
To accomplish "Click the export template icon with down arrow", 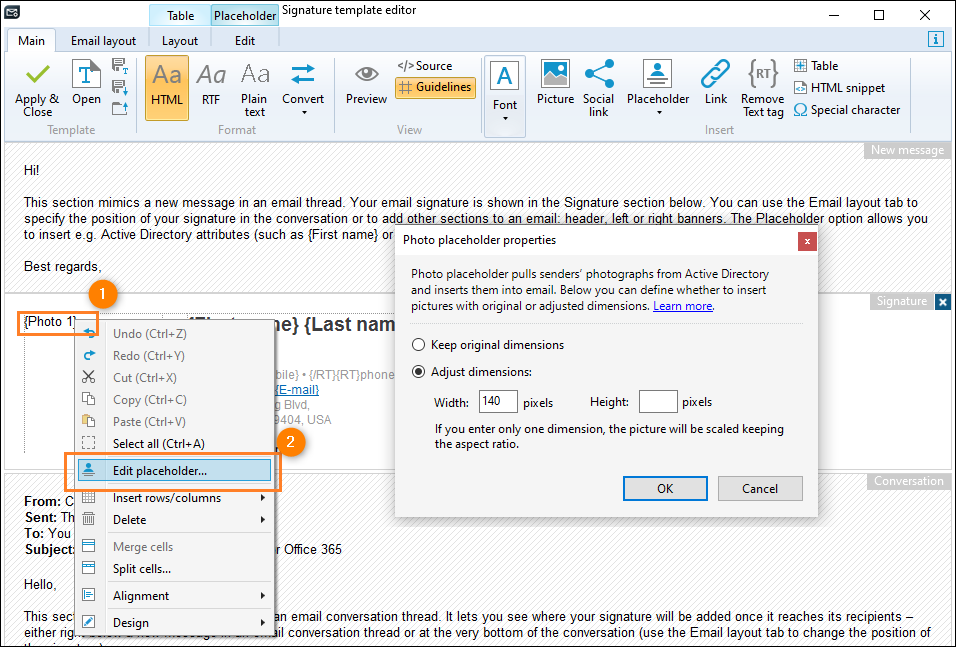I will click(x=120, y=87).
